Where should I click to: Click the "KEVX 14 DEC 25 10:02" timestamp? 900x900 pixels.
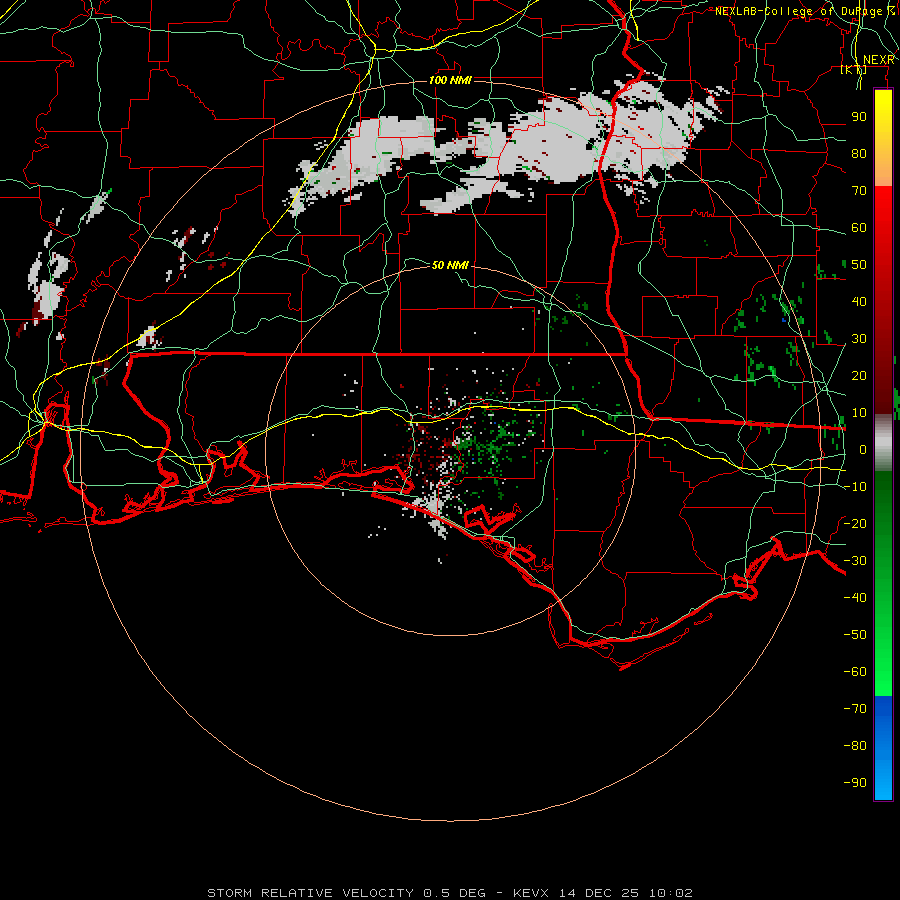tap(603, 893)
